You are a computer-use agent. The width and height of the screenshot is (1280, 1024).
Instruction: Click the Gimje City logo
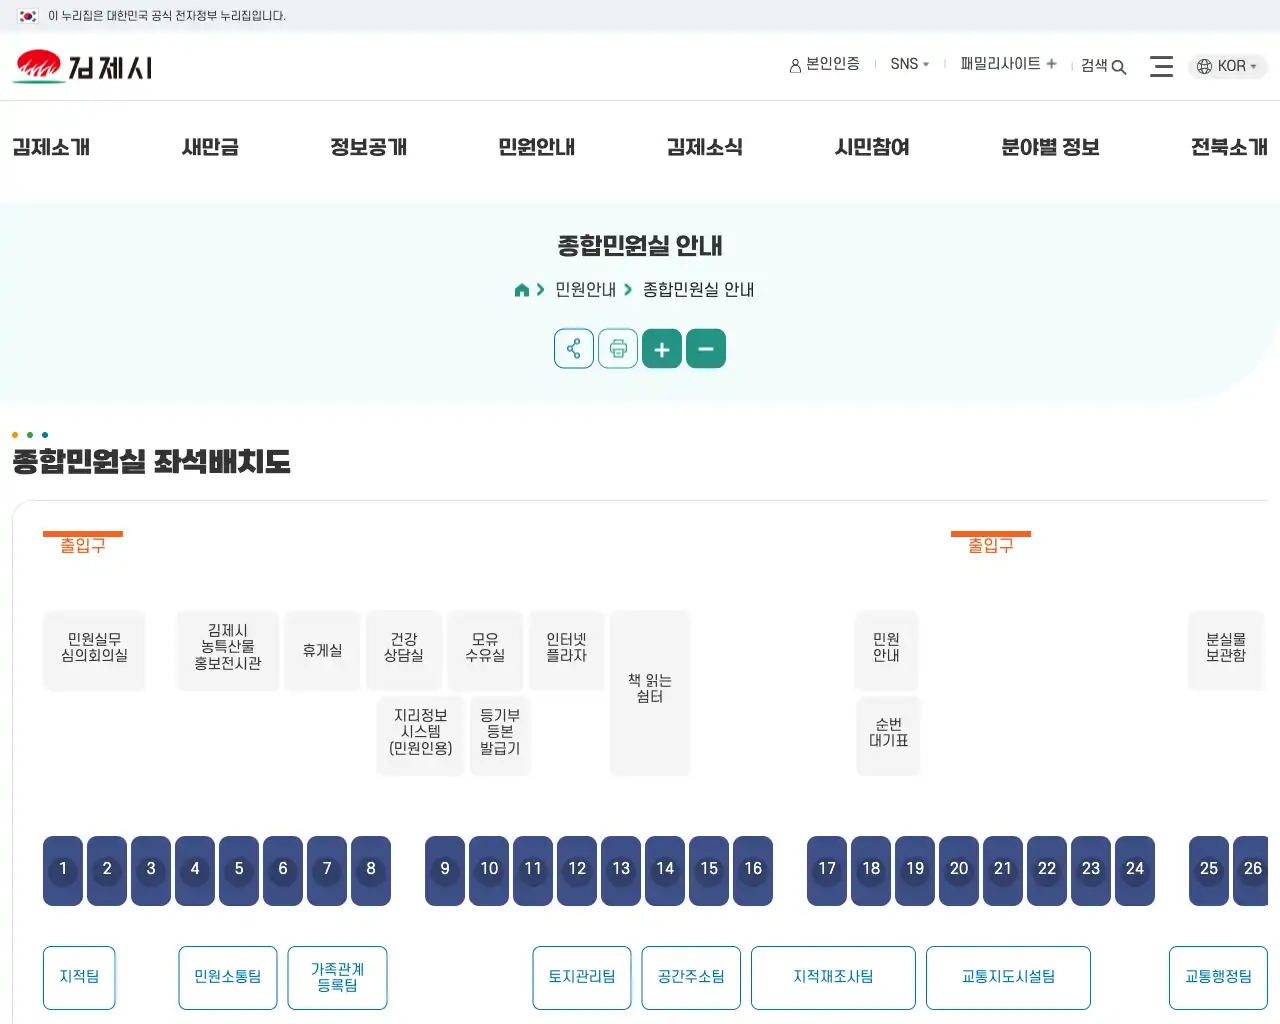[80, 65]
